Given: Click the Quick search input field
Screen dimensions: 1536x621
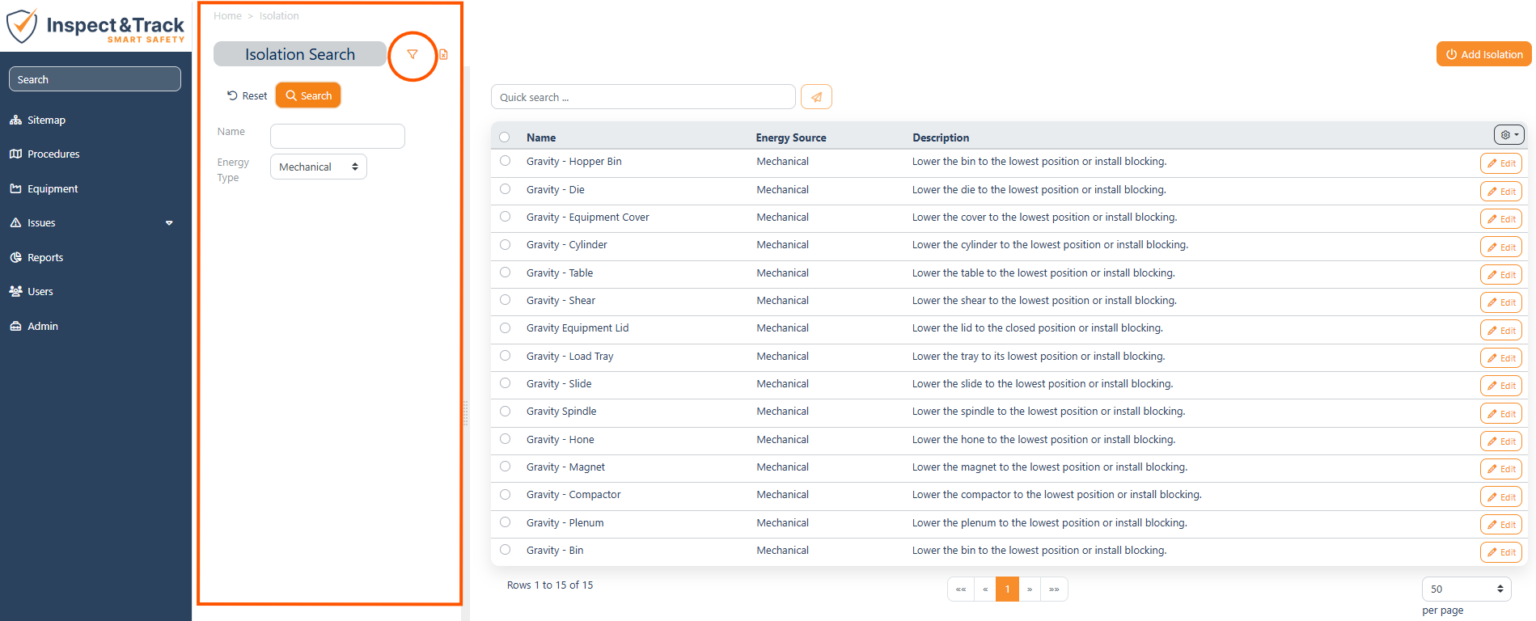Looking at the screenshot, I should [x=643, y=97].
